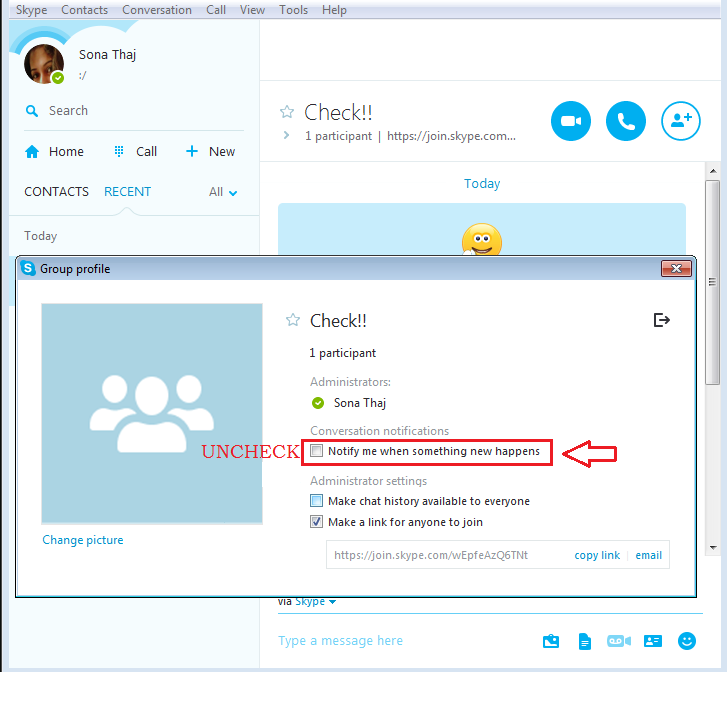
Task: Open the Call dial pad icon
Action: pos(119,152)
